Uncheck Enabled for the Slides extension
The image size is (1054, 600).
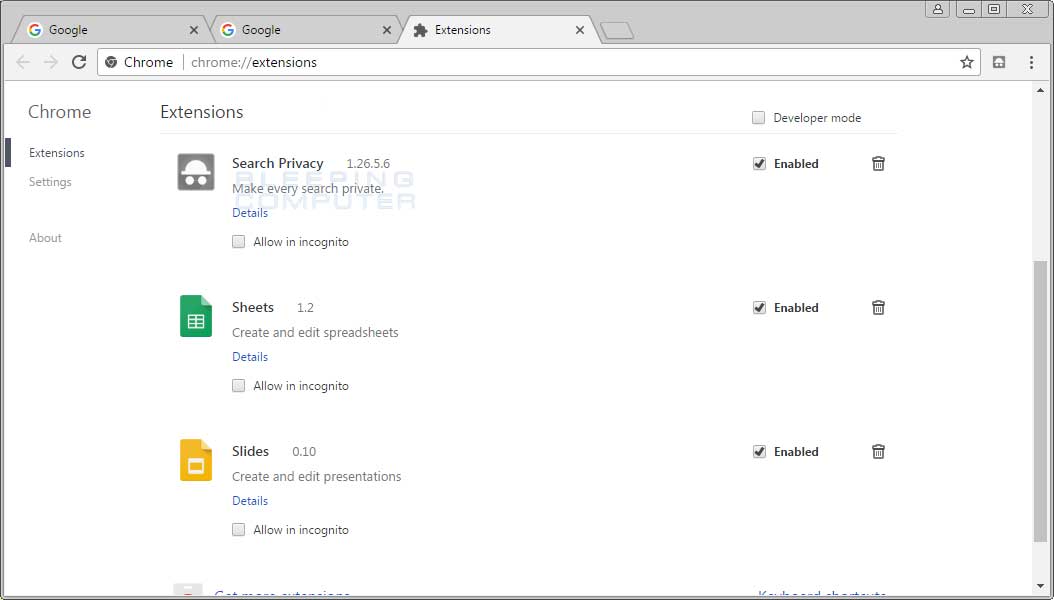click(760, 452)
